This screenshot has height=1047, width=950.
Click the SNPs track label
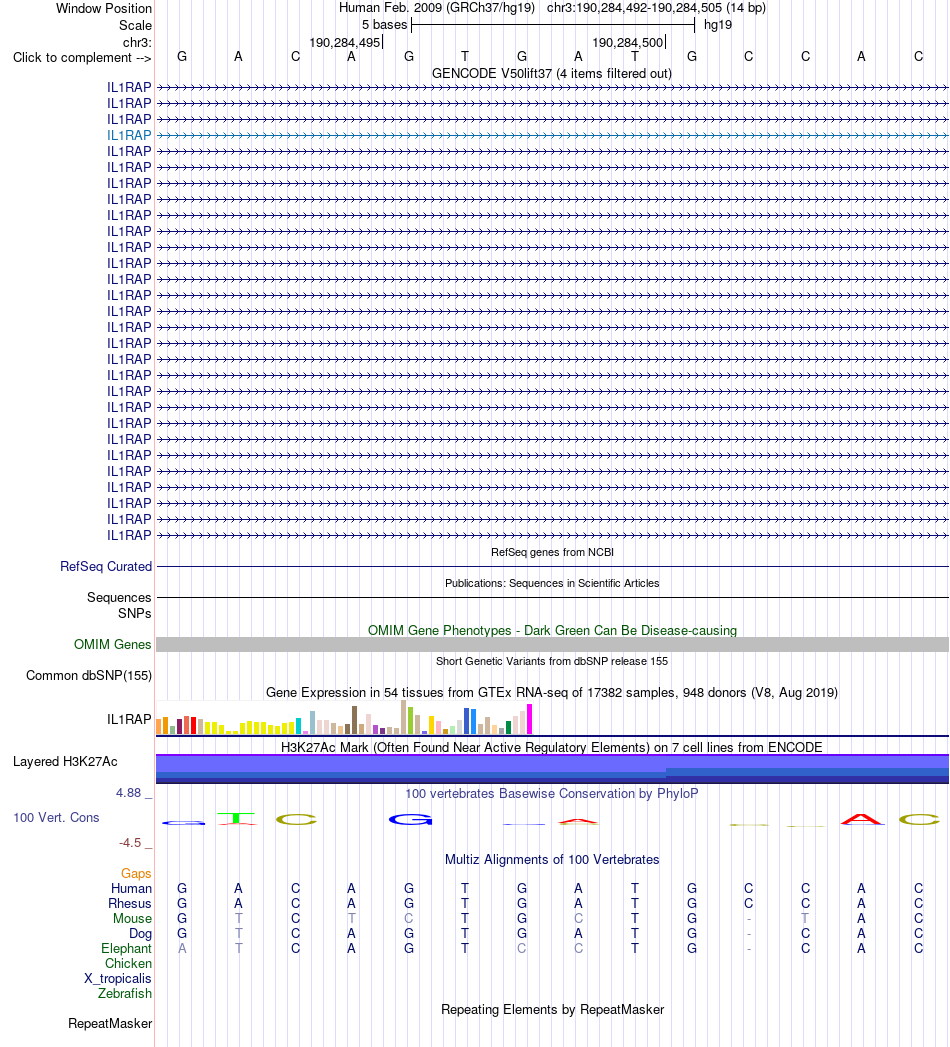point(135,613)
